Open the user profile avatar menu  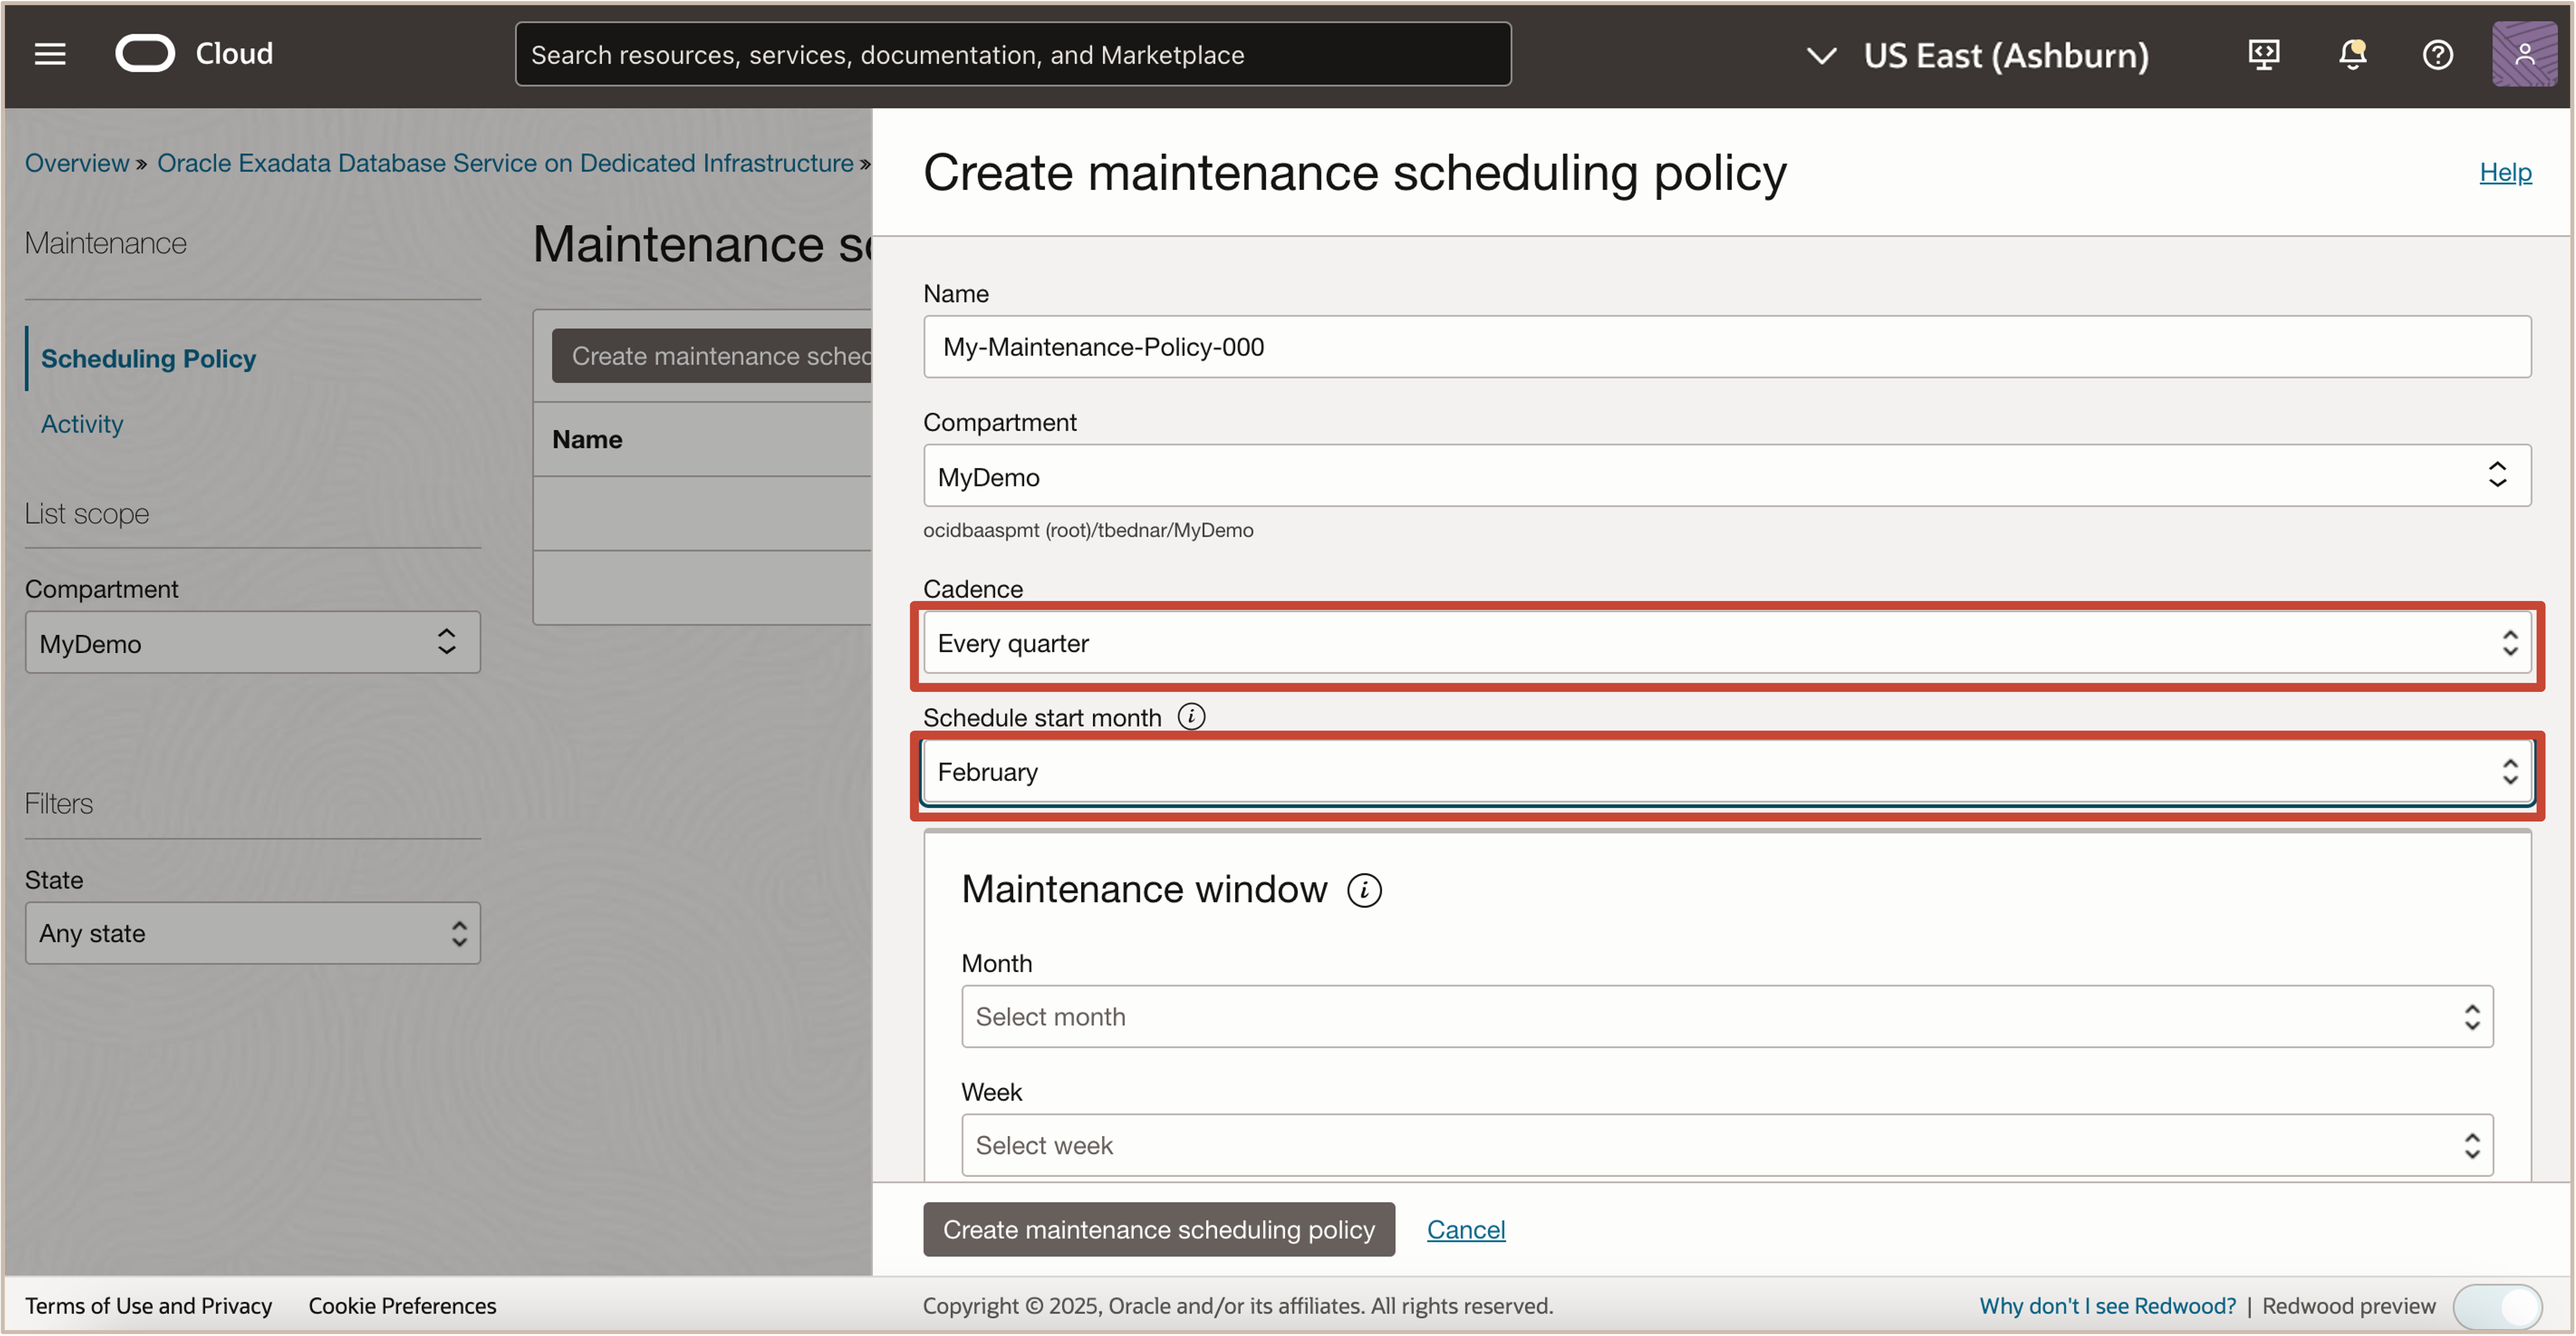pyautogui.click(x=2524, y=53)
